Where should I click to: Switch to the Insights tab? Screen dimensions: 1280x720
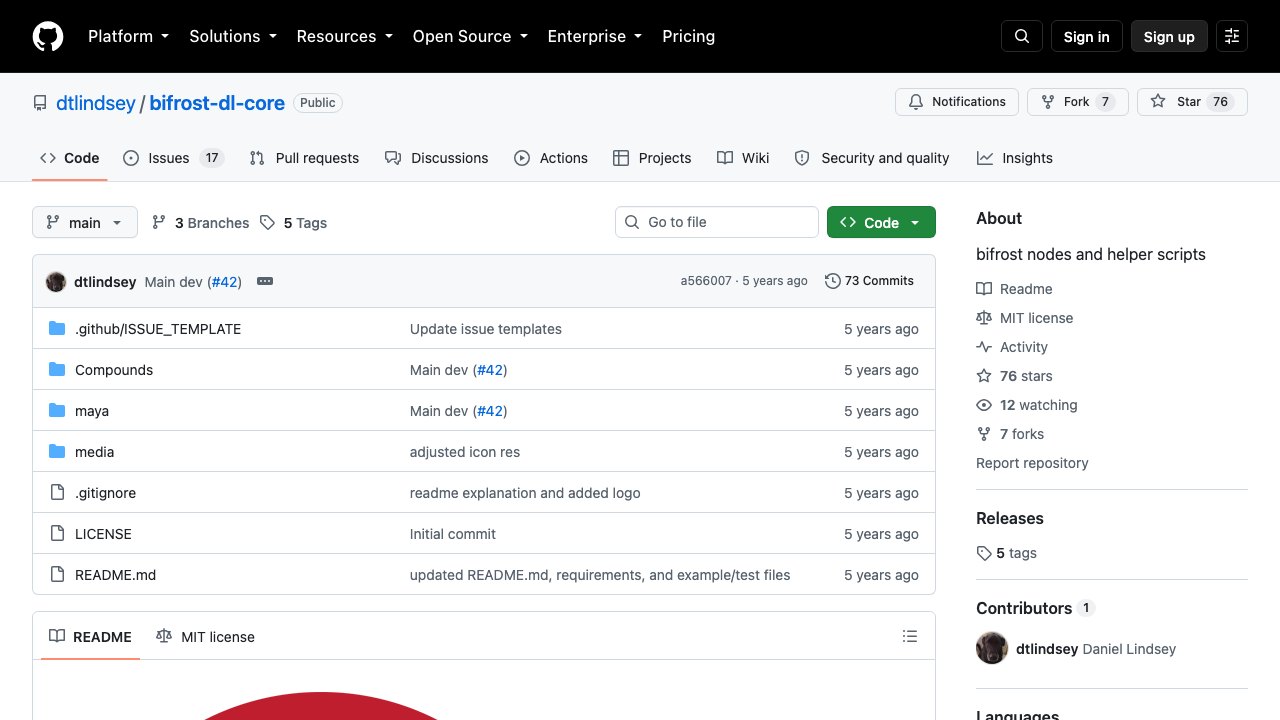[1015, 158]
